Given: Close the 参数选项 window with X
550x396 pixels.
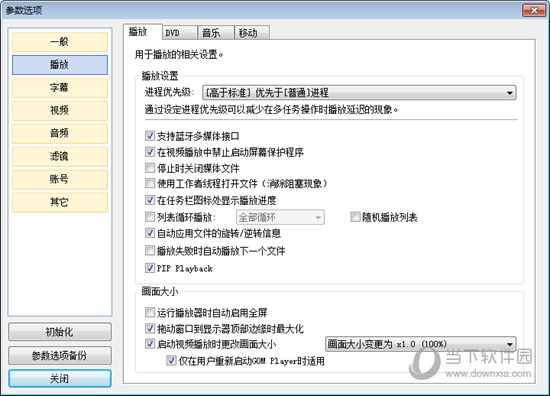Looking at the screenshot, I should [x=534, y=10].
